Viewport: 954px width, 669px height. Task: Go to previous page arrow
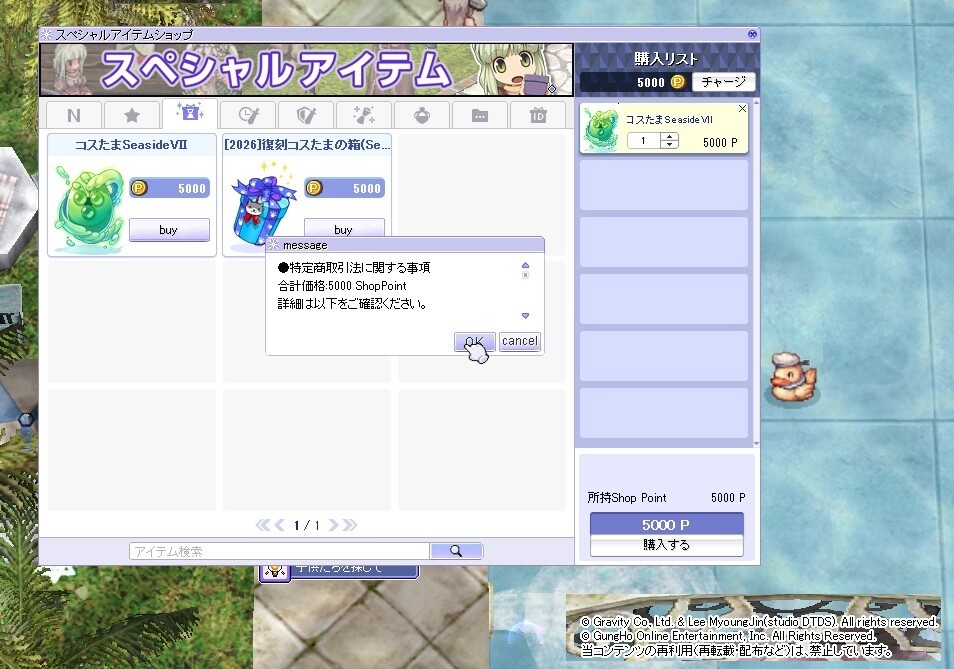279,525
